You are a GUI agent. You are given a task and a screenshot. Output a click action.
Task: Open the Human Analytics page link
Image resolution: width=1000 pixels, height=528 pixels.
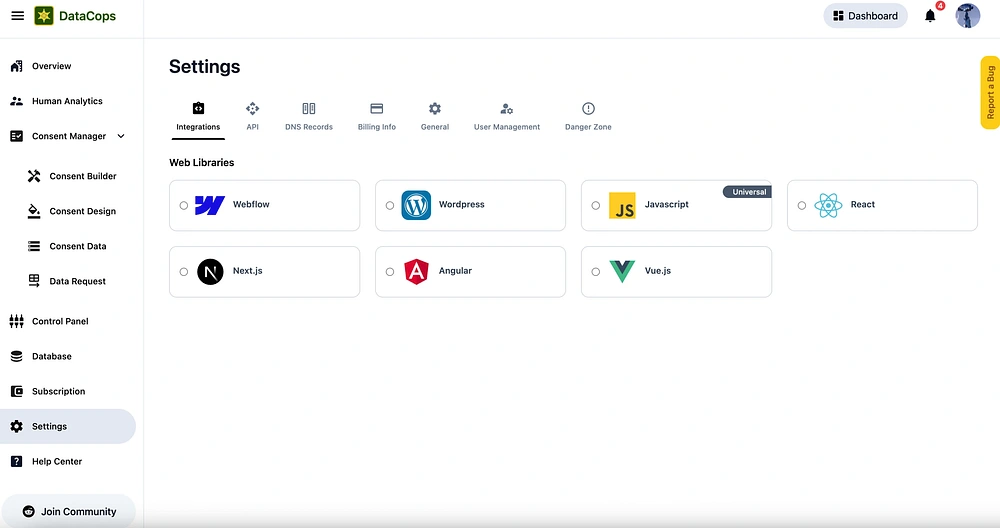pos(67,101)
